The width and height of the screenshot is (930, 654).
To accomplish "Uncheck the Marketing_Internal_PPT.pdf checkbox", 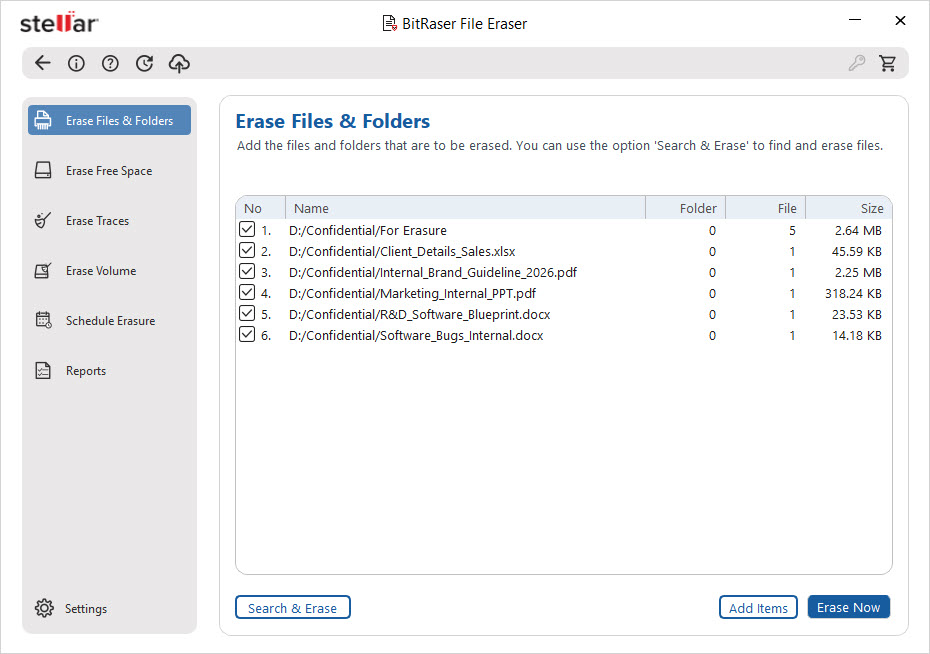I will tap(247, 292).
